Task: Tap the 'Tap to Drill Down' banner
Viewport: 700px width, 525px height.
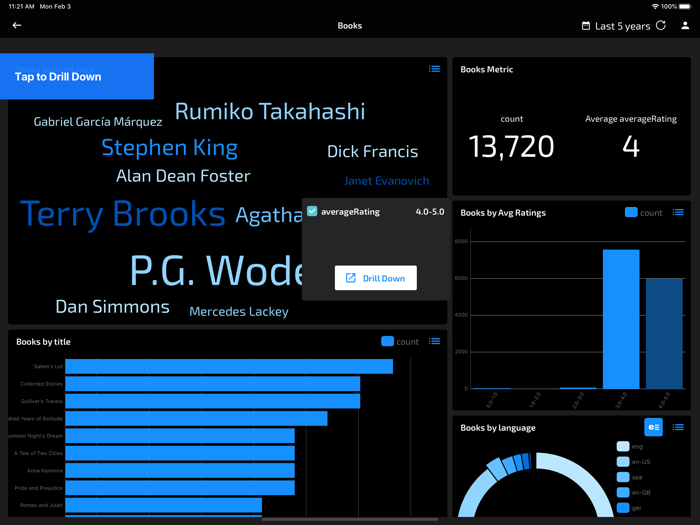Action: (x=77, y=76)
